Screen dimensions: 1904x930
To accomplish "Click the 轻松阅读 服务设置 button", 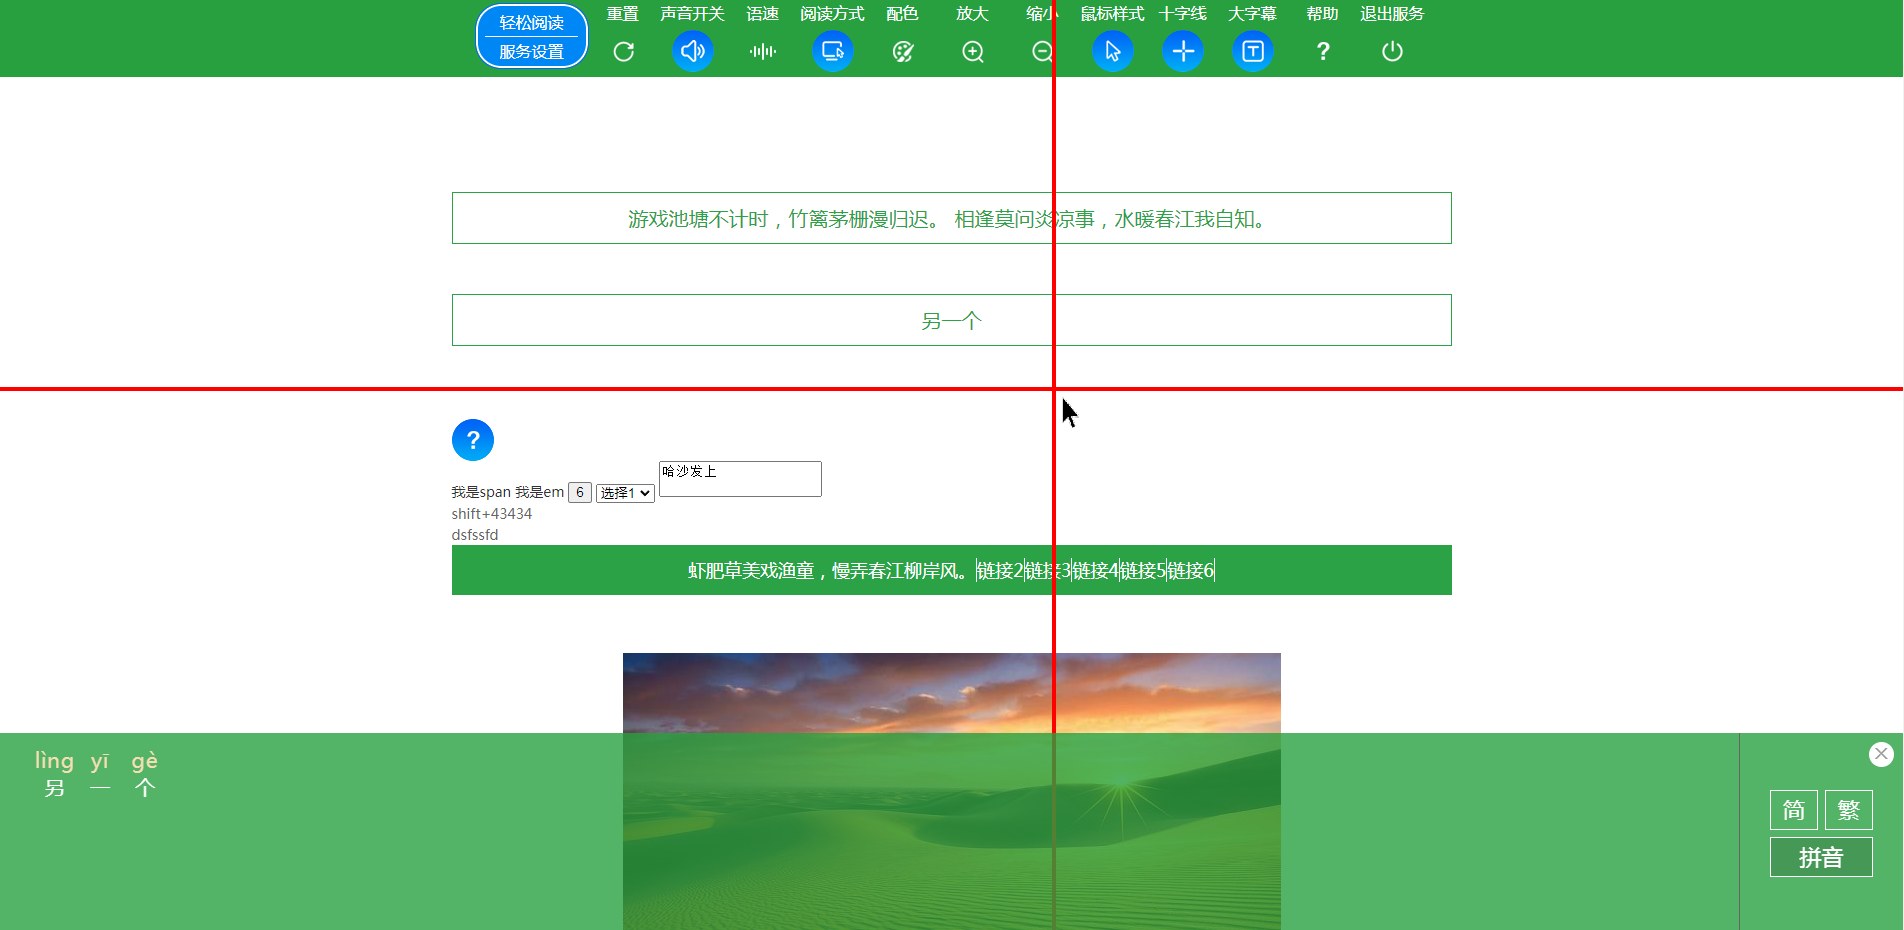I will [532, 37].
